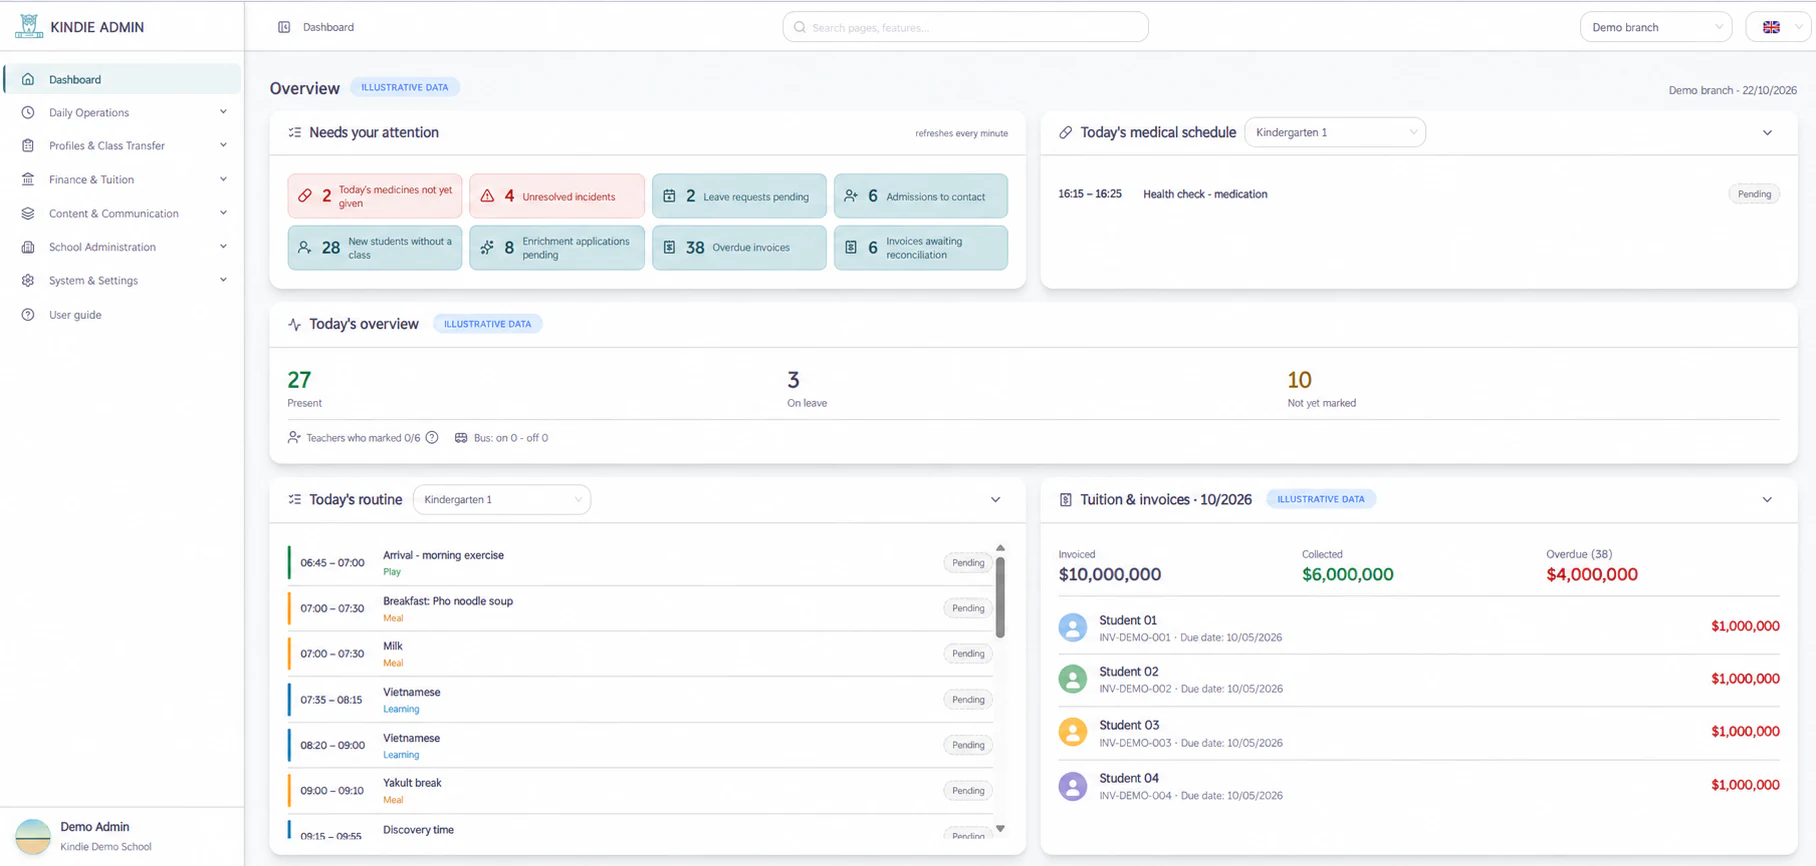This screenshot has width=1816, height=866.
Task: Click the Finance & Tuition bank icon
Action: (x=28, y=179)
